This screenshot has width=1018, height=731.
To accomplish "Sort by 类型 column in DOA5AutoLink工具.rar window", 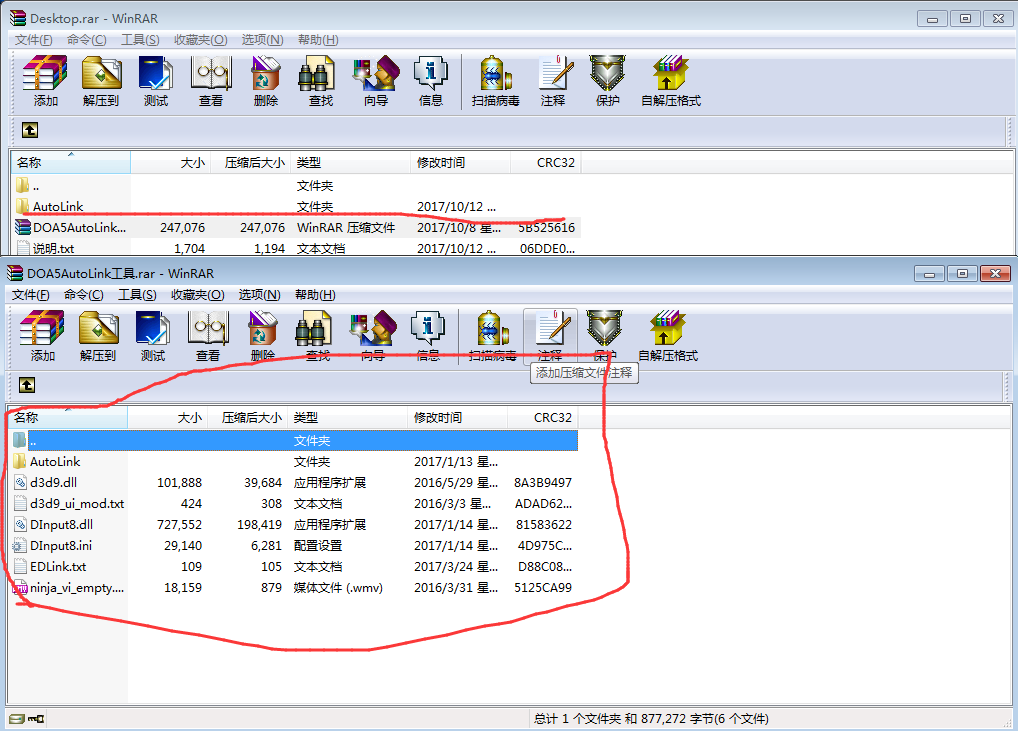I will pos(347,418).
